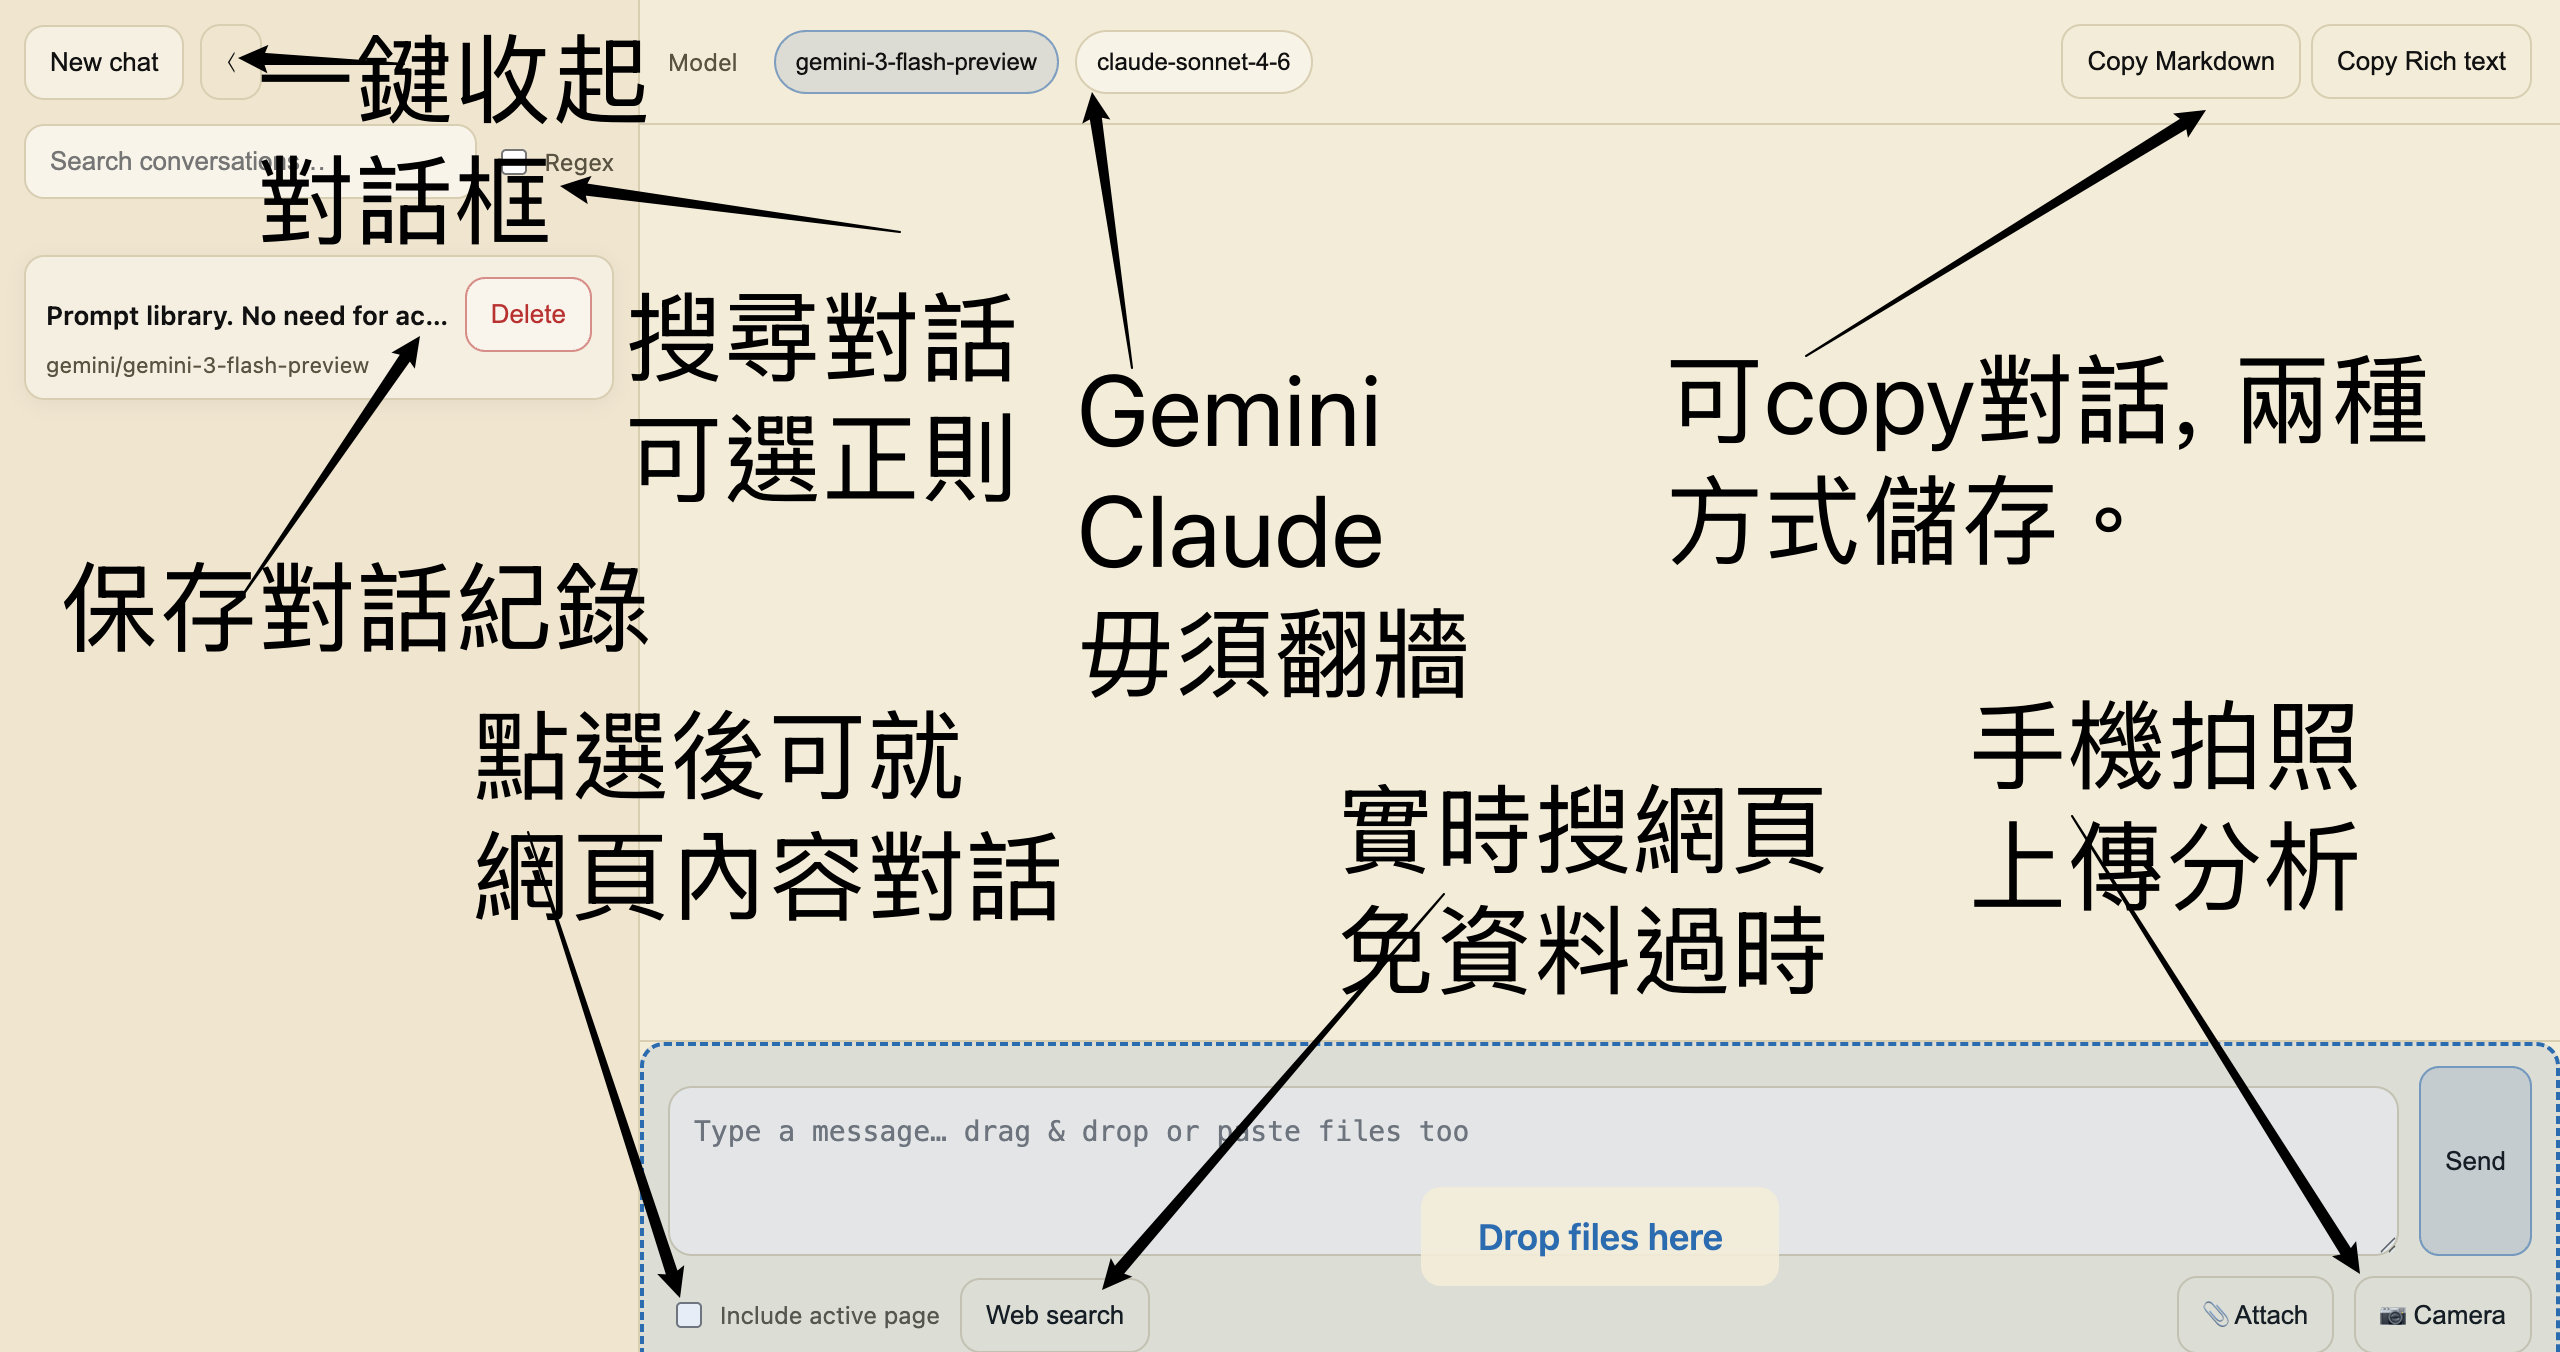Click Copy Rich text
Screen dimensions: 2560x1352
pos(2420,62)
